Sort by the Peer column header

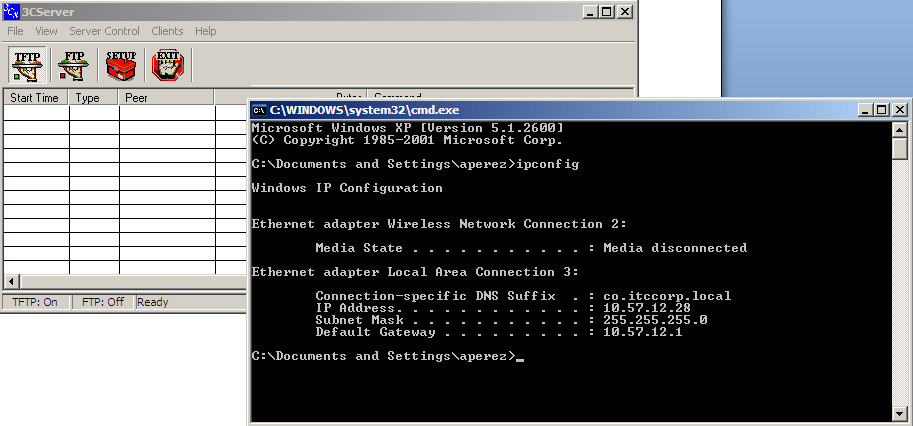(167, 97)
